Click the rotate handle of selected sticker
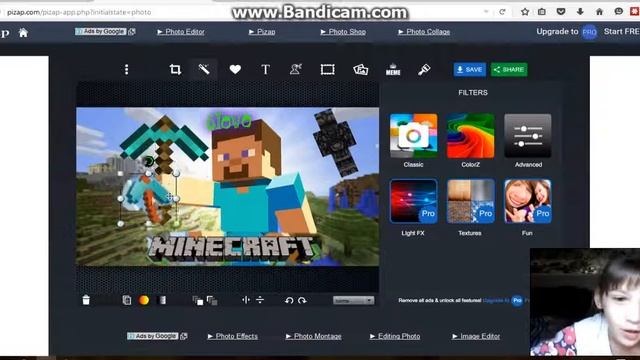This screenshot has height=360, width=640. pyautogui.click(x=149, y=161)
